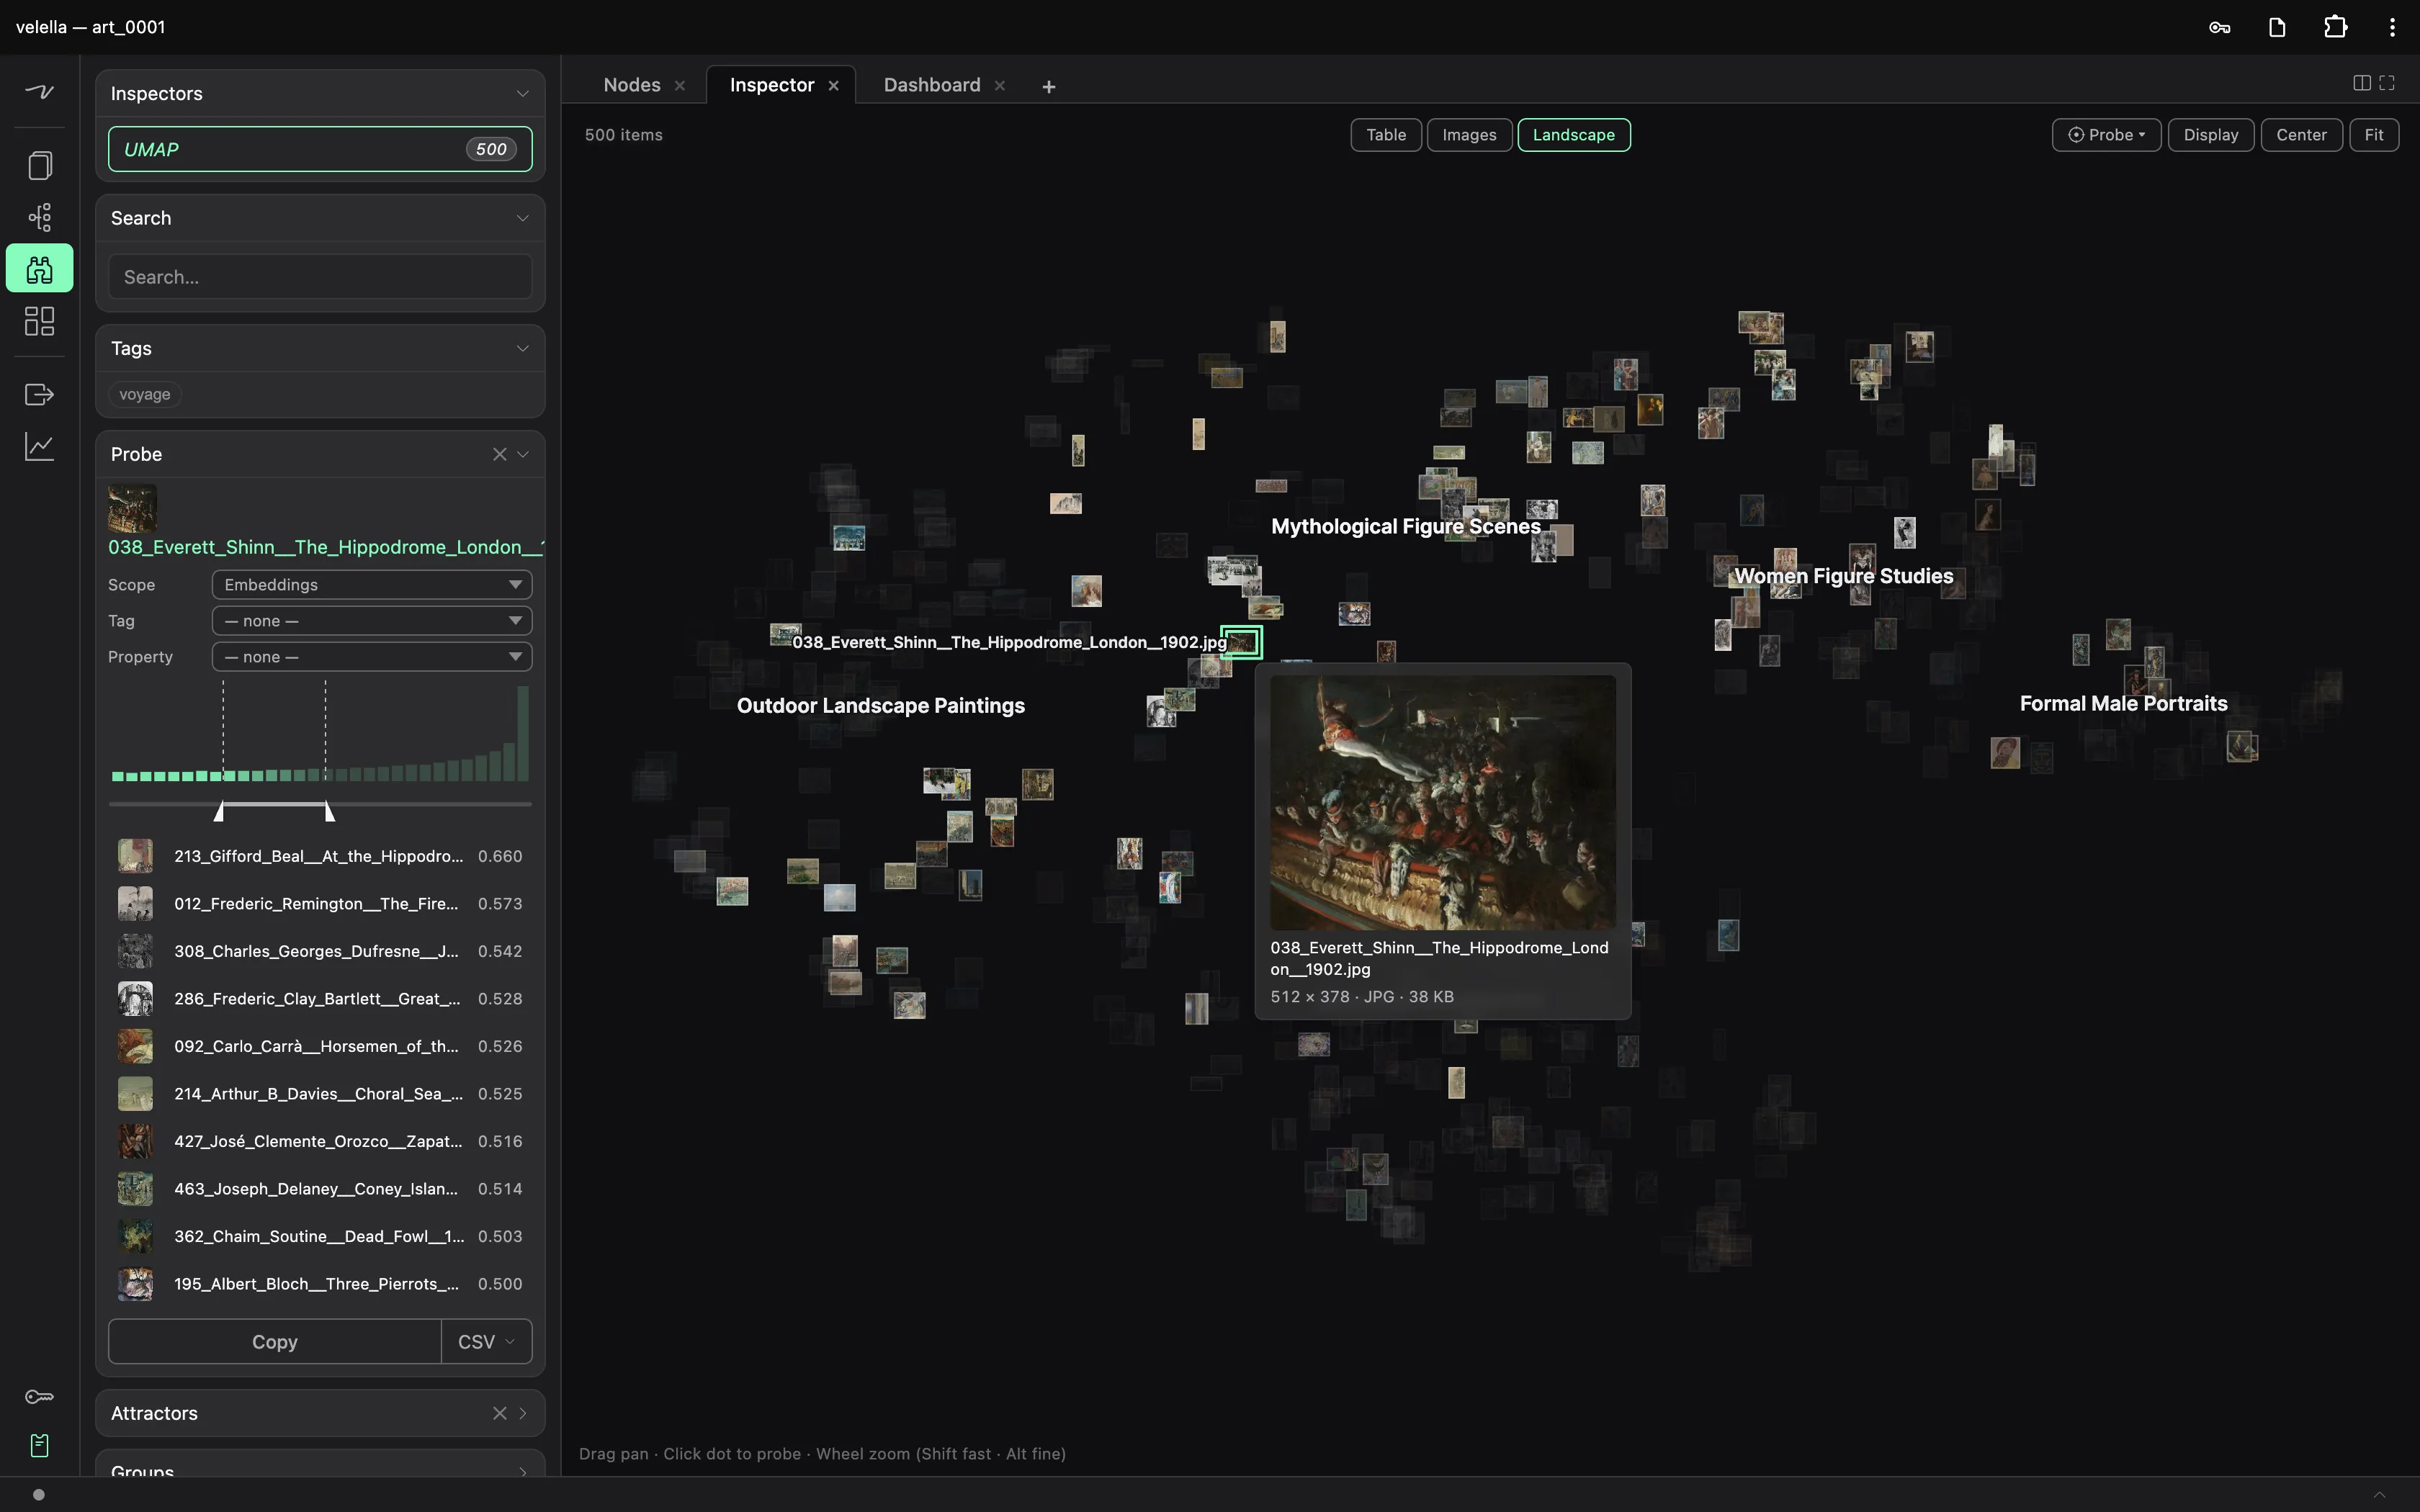This screenshot has width=2420, height=1512.
Task: Click the Copy button
Action: point(275,1342)
